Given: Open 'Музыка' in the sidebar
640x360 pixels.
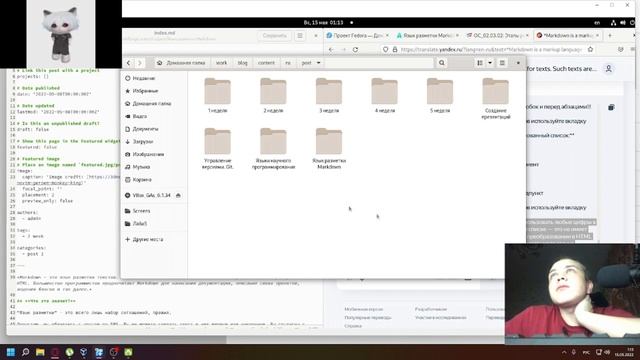Looking at the screenshot, I should pos(154,167).
